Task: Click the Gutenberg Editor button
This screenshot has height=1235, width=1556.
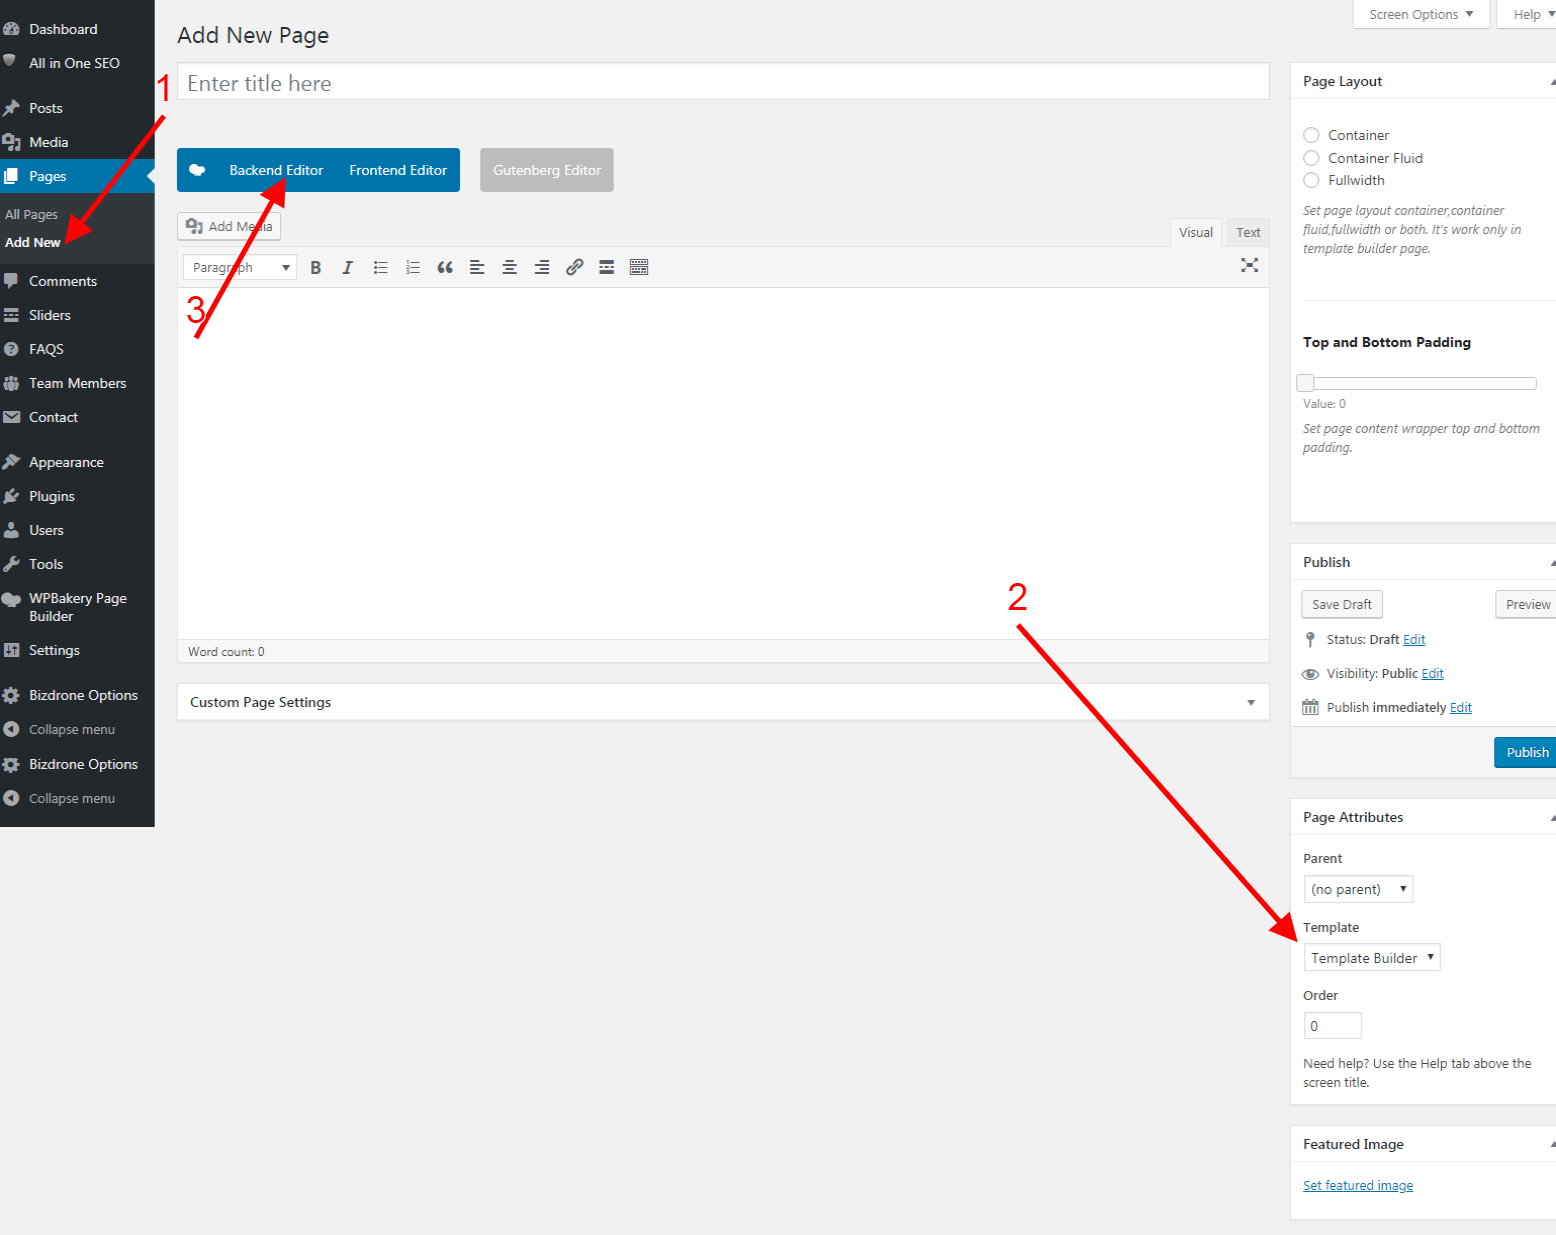Action: click(x=547, y=170)
